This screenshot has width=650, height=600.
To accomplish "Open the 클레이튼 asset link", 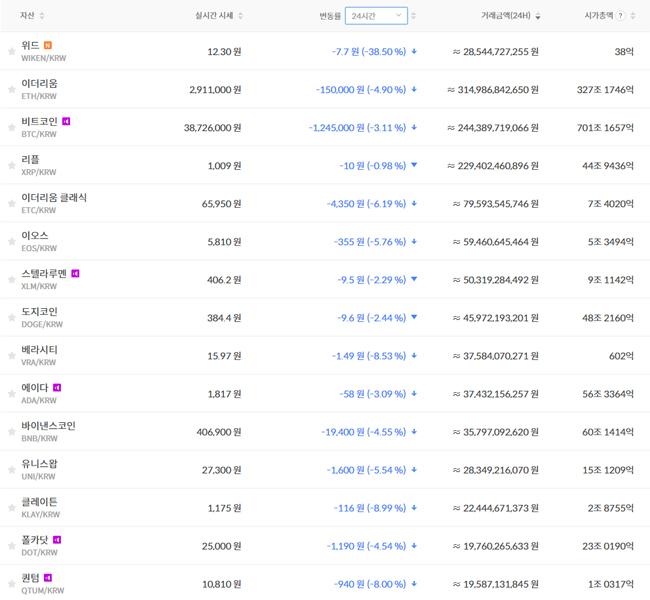I will [39, 502].
